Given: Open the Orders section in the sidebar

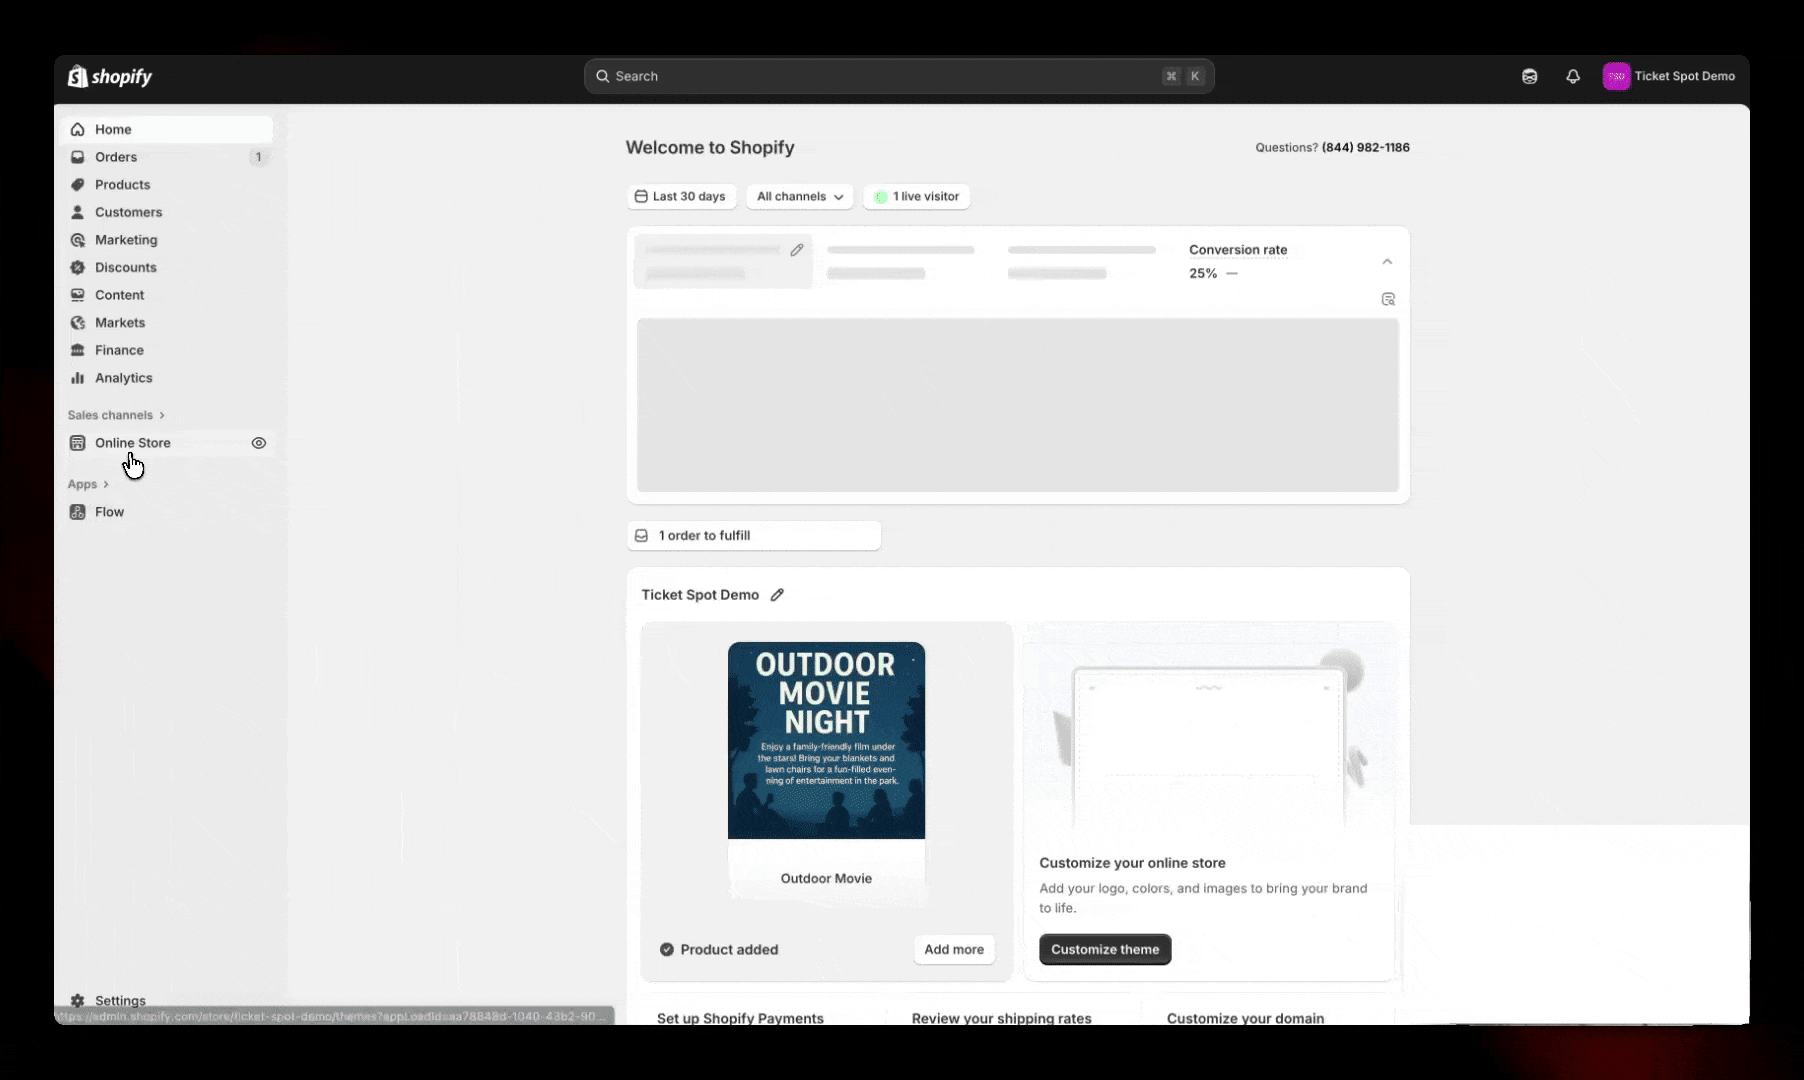Looking at the screenshot, I should (115, 157).
